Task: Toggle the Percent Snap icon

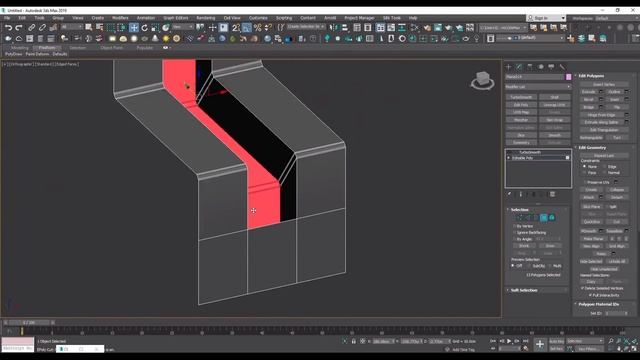Action: coord(258,28)
